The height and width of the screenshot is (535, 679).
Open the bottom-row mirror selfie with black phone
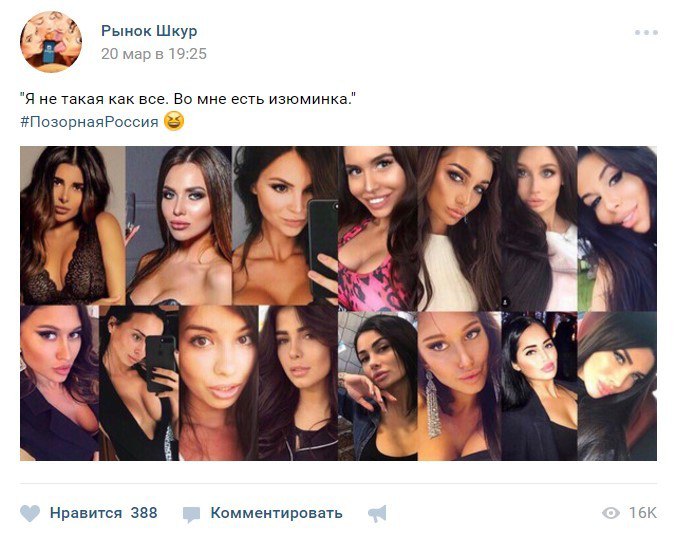point(139,383)
